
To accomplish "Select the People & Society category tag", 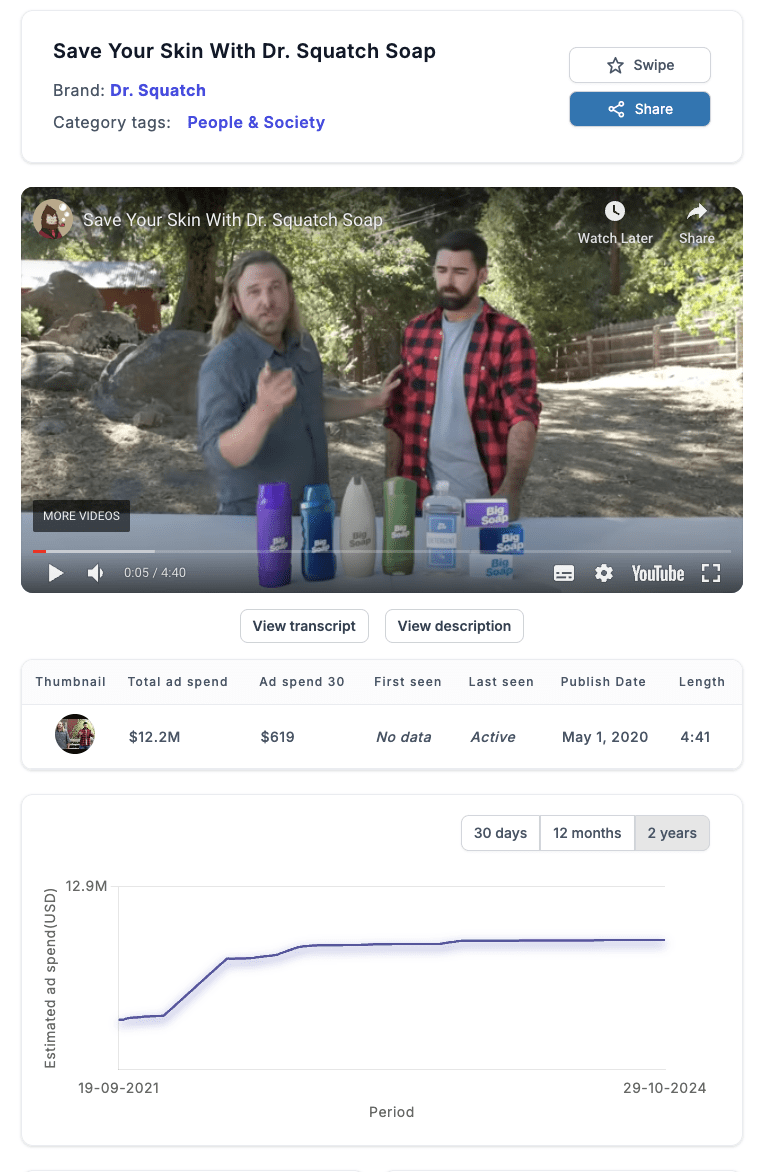I will pyautogui.click(x=256, y=122).
